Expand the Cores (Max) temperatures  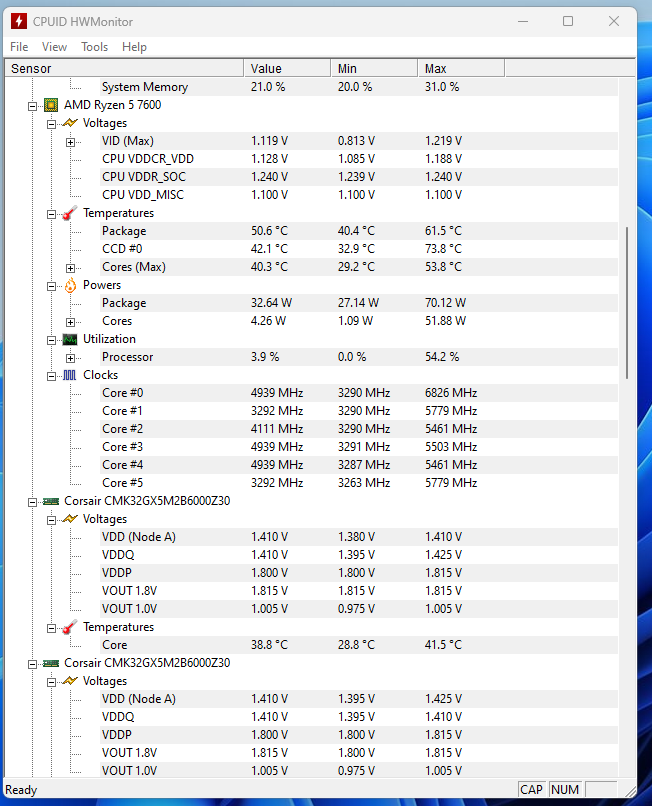(x=70, y=268)
